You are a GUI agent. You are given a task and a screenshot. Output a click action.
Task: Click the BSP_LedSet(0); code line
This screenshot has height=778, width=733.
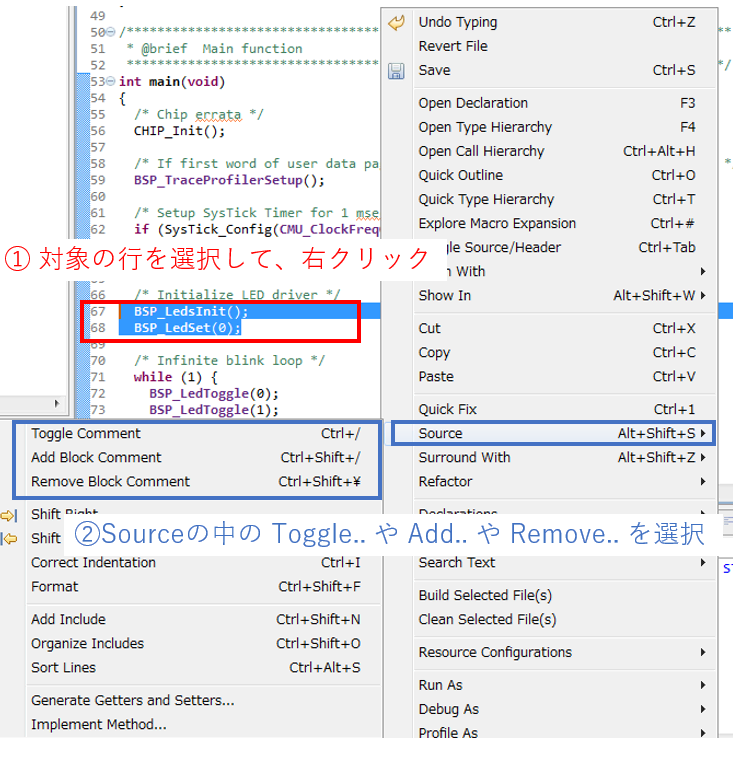coord(187,327)
